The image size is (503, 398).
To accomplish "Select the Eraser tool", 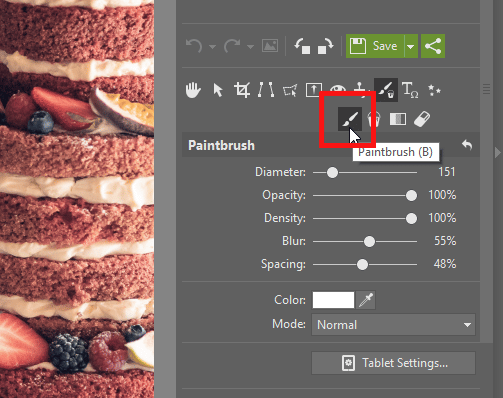I will 422,119.
